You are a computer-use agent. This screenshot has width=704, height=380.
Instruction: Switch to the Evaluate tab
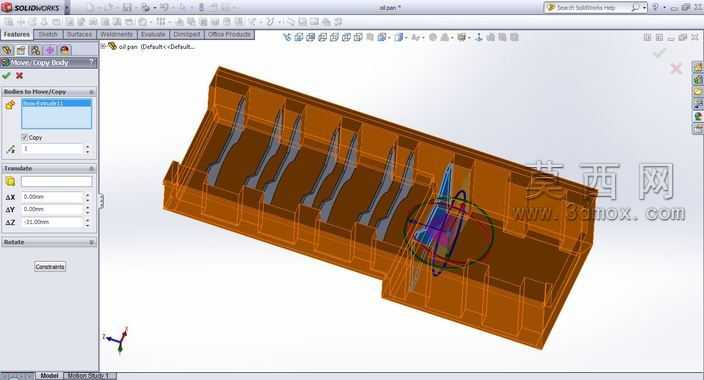click(x=153, y=35)
